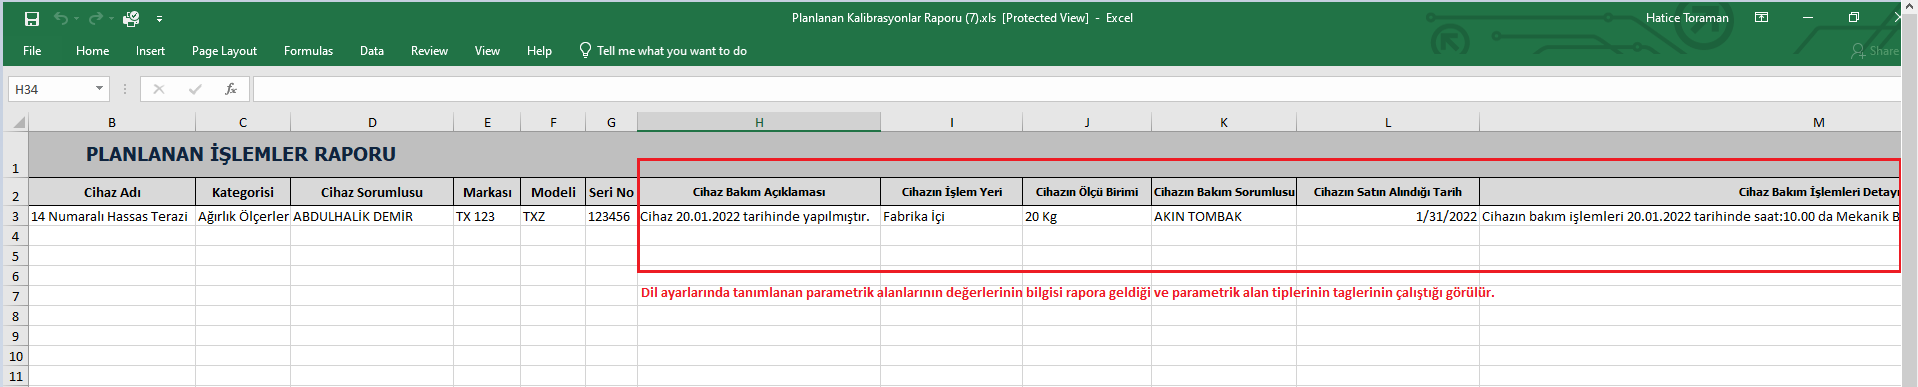Switch to the Review tab

429,51
